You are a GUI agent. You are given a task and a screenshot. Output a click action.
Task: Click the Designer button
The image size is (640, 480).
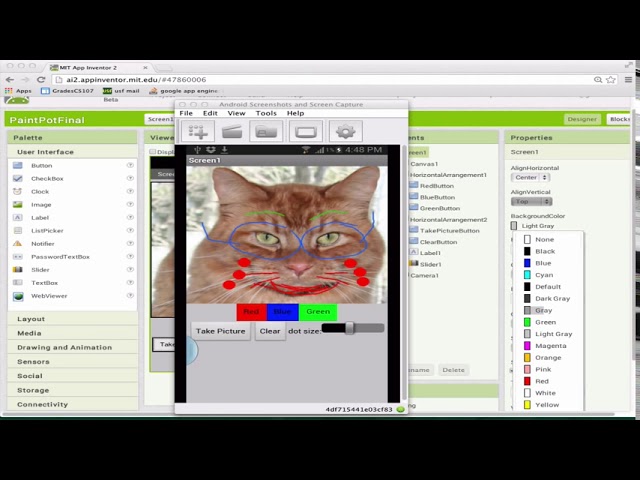[582, 119]
